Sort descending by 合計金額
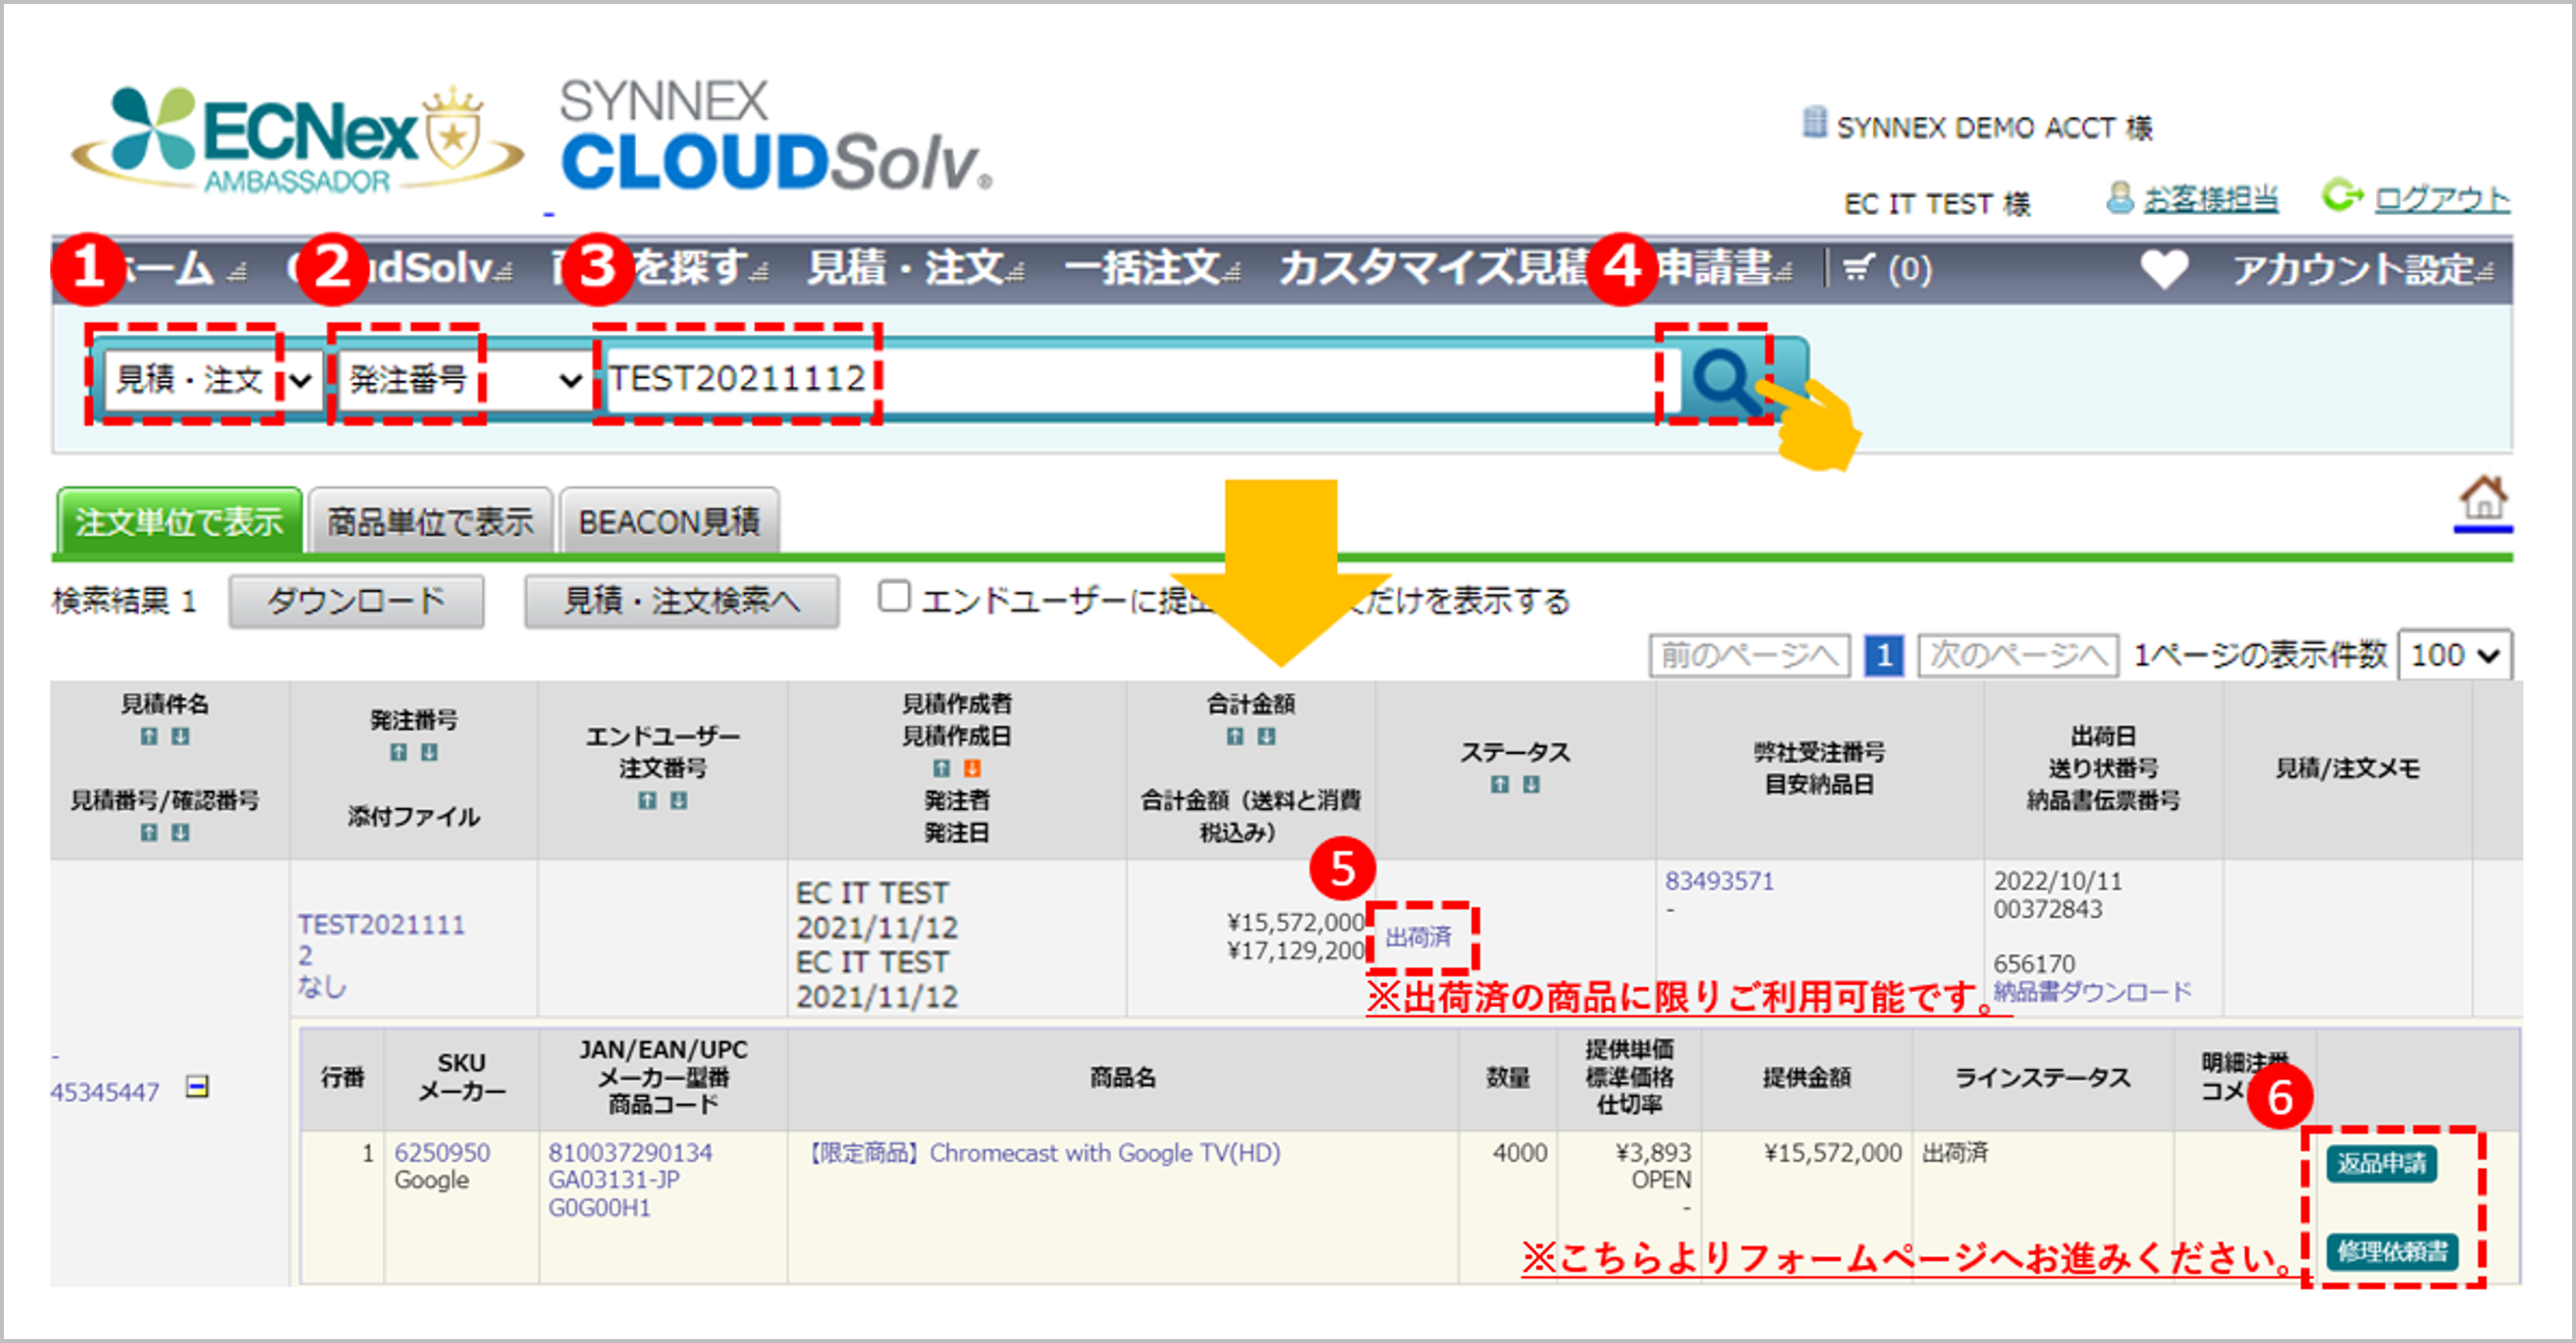This screenshot has width=2576, height=1343. point(1266,737)
